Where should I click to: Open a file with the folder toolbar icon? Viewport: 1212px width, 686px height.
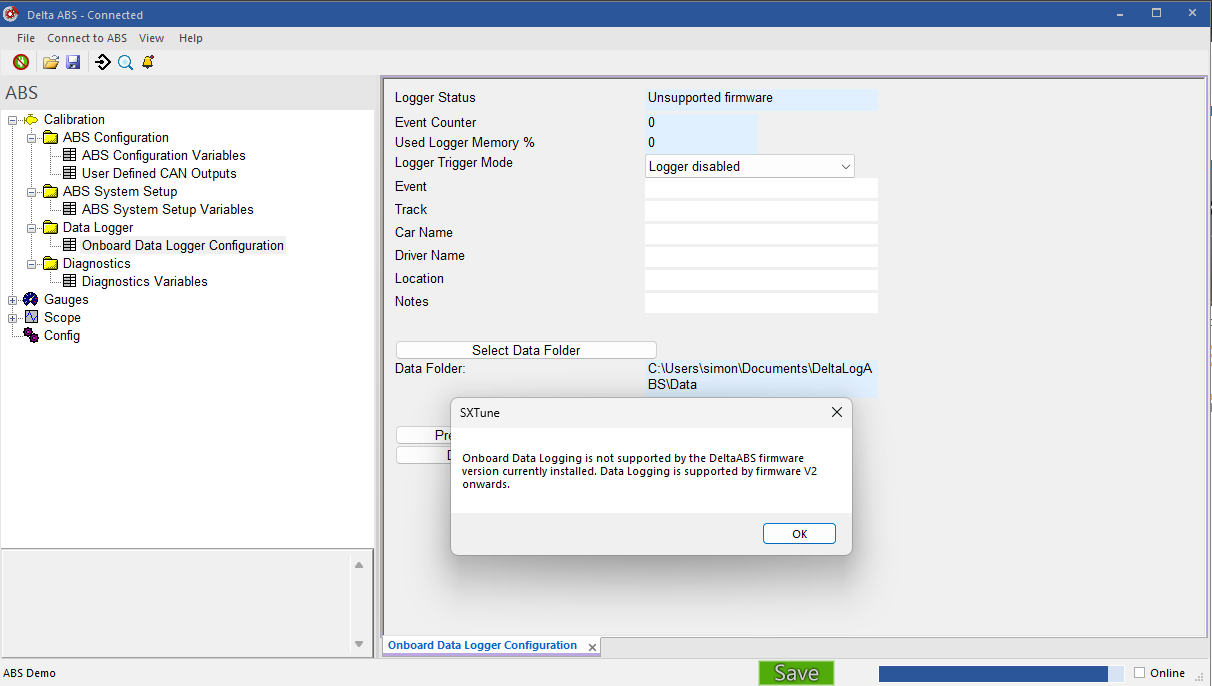pos(51,62)
